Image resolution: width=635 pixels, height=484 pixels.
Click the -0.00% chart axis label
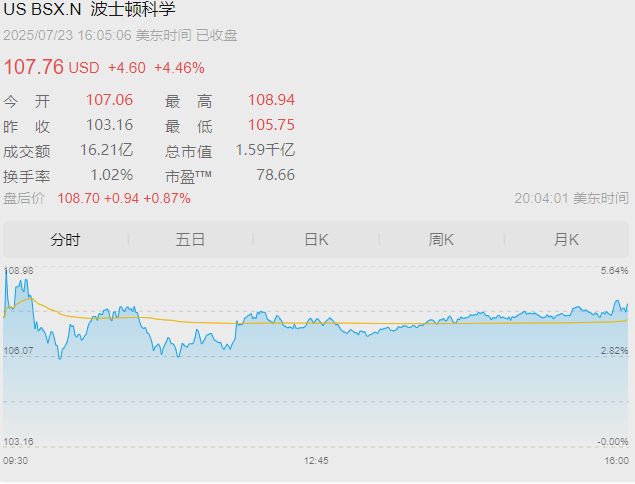(613, 442)
